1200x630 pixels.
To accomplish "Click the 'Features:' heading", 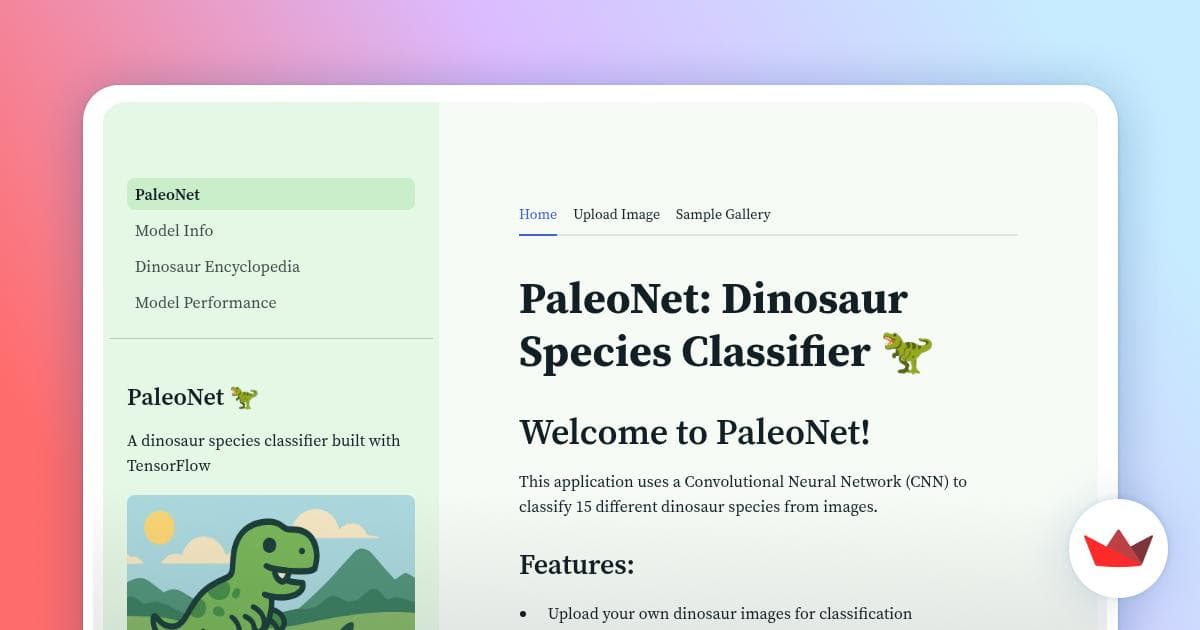I will pyautogui.click(x=577, y=564).
